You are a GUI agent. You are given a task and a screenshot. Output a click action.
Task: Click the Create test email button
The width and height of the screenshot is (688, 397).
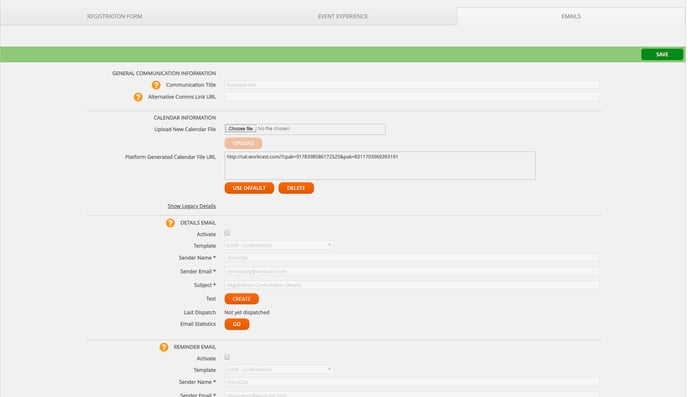click(241, 299)
